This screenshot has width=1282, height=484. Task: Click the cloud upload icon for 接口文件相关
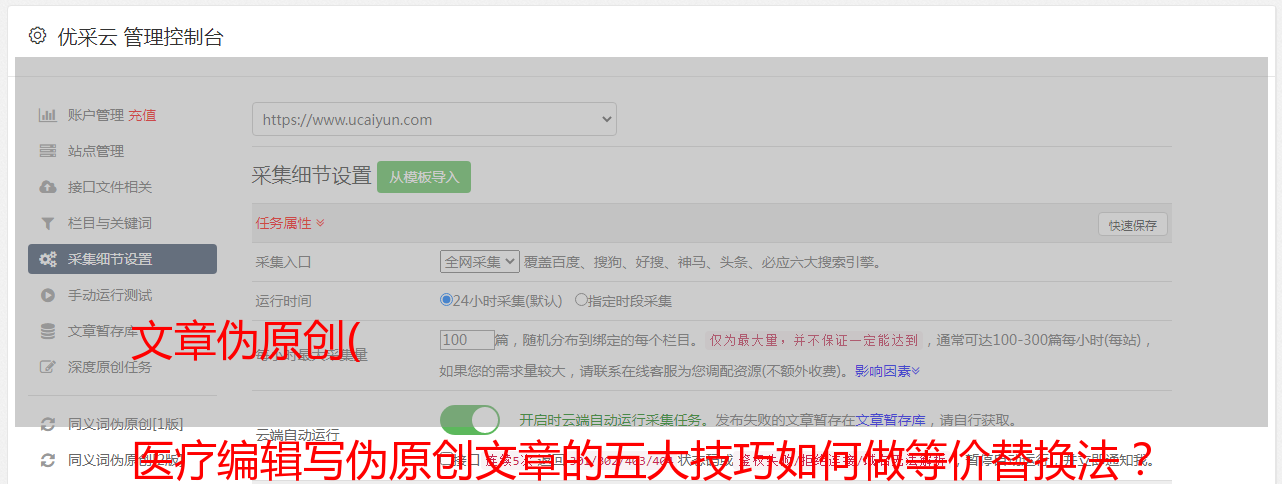click(47, 187)
